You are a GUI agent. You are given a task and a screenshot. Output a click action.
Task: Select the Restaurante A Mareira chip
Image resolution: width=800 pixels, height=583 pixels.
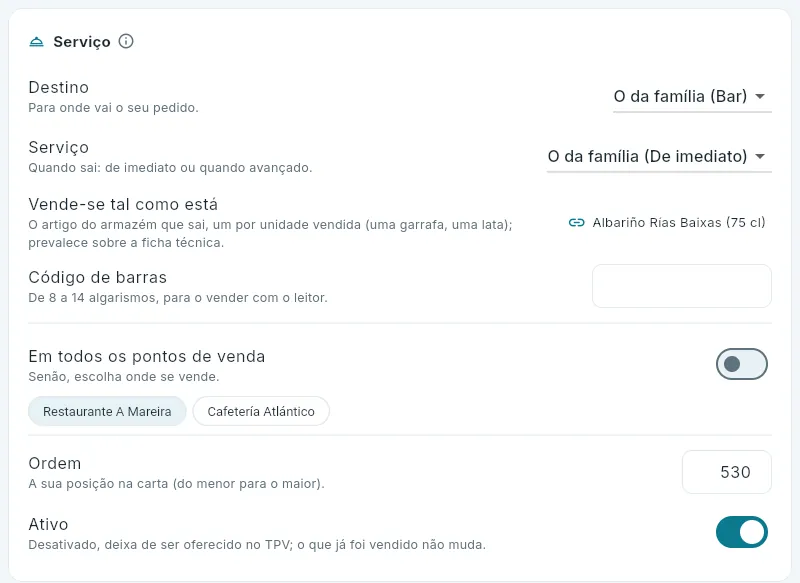107,411
